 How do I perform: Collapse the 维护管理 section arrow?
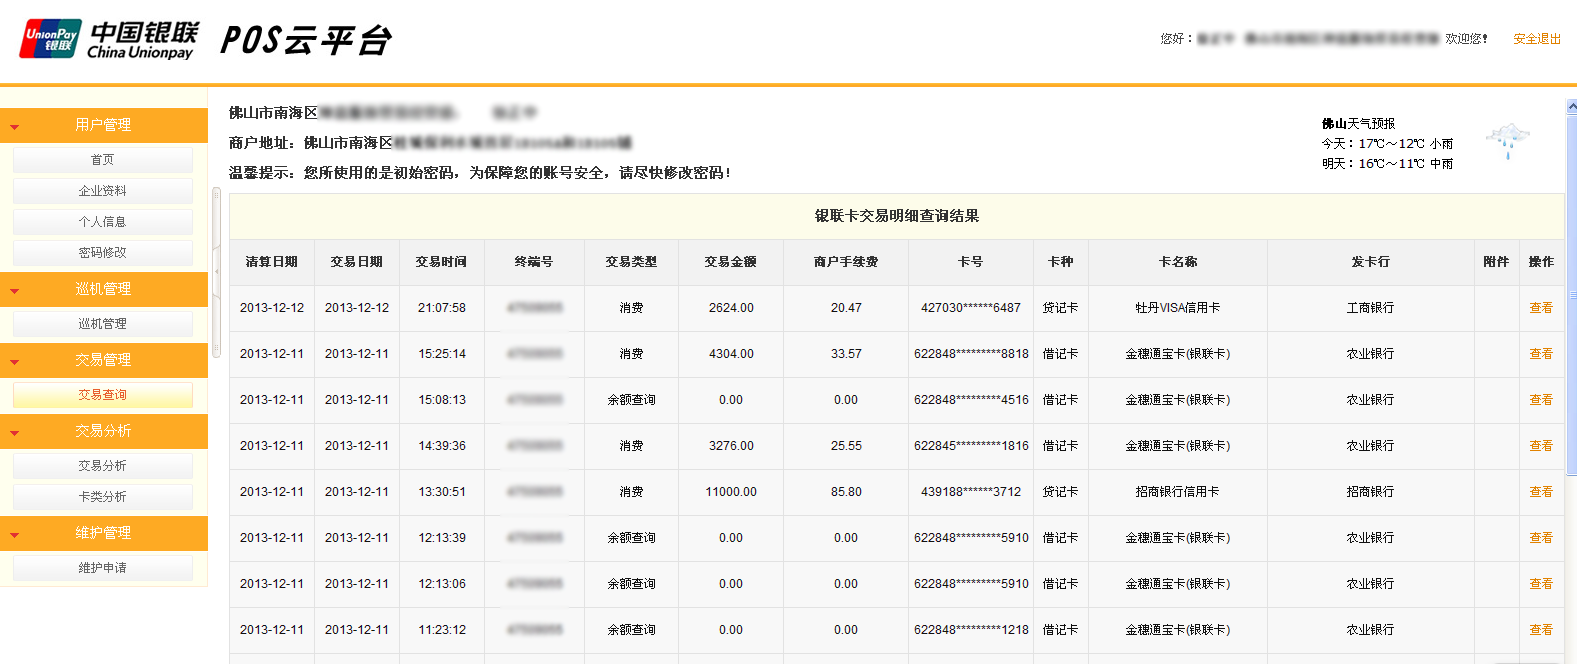(15, 535)
